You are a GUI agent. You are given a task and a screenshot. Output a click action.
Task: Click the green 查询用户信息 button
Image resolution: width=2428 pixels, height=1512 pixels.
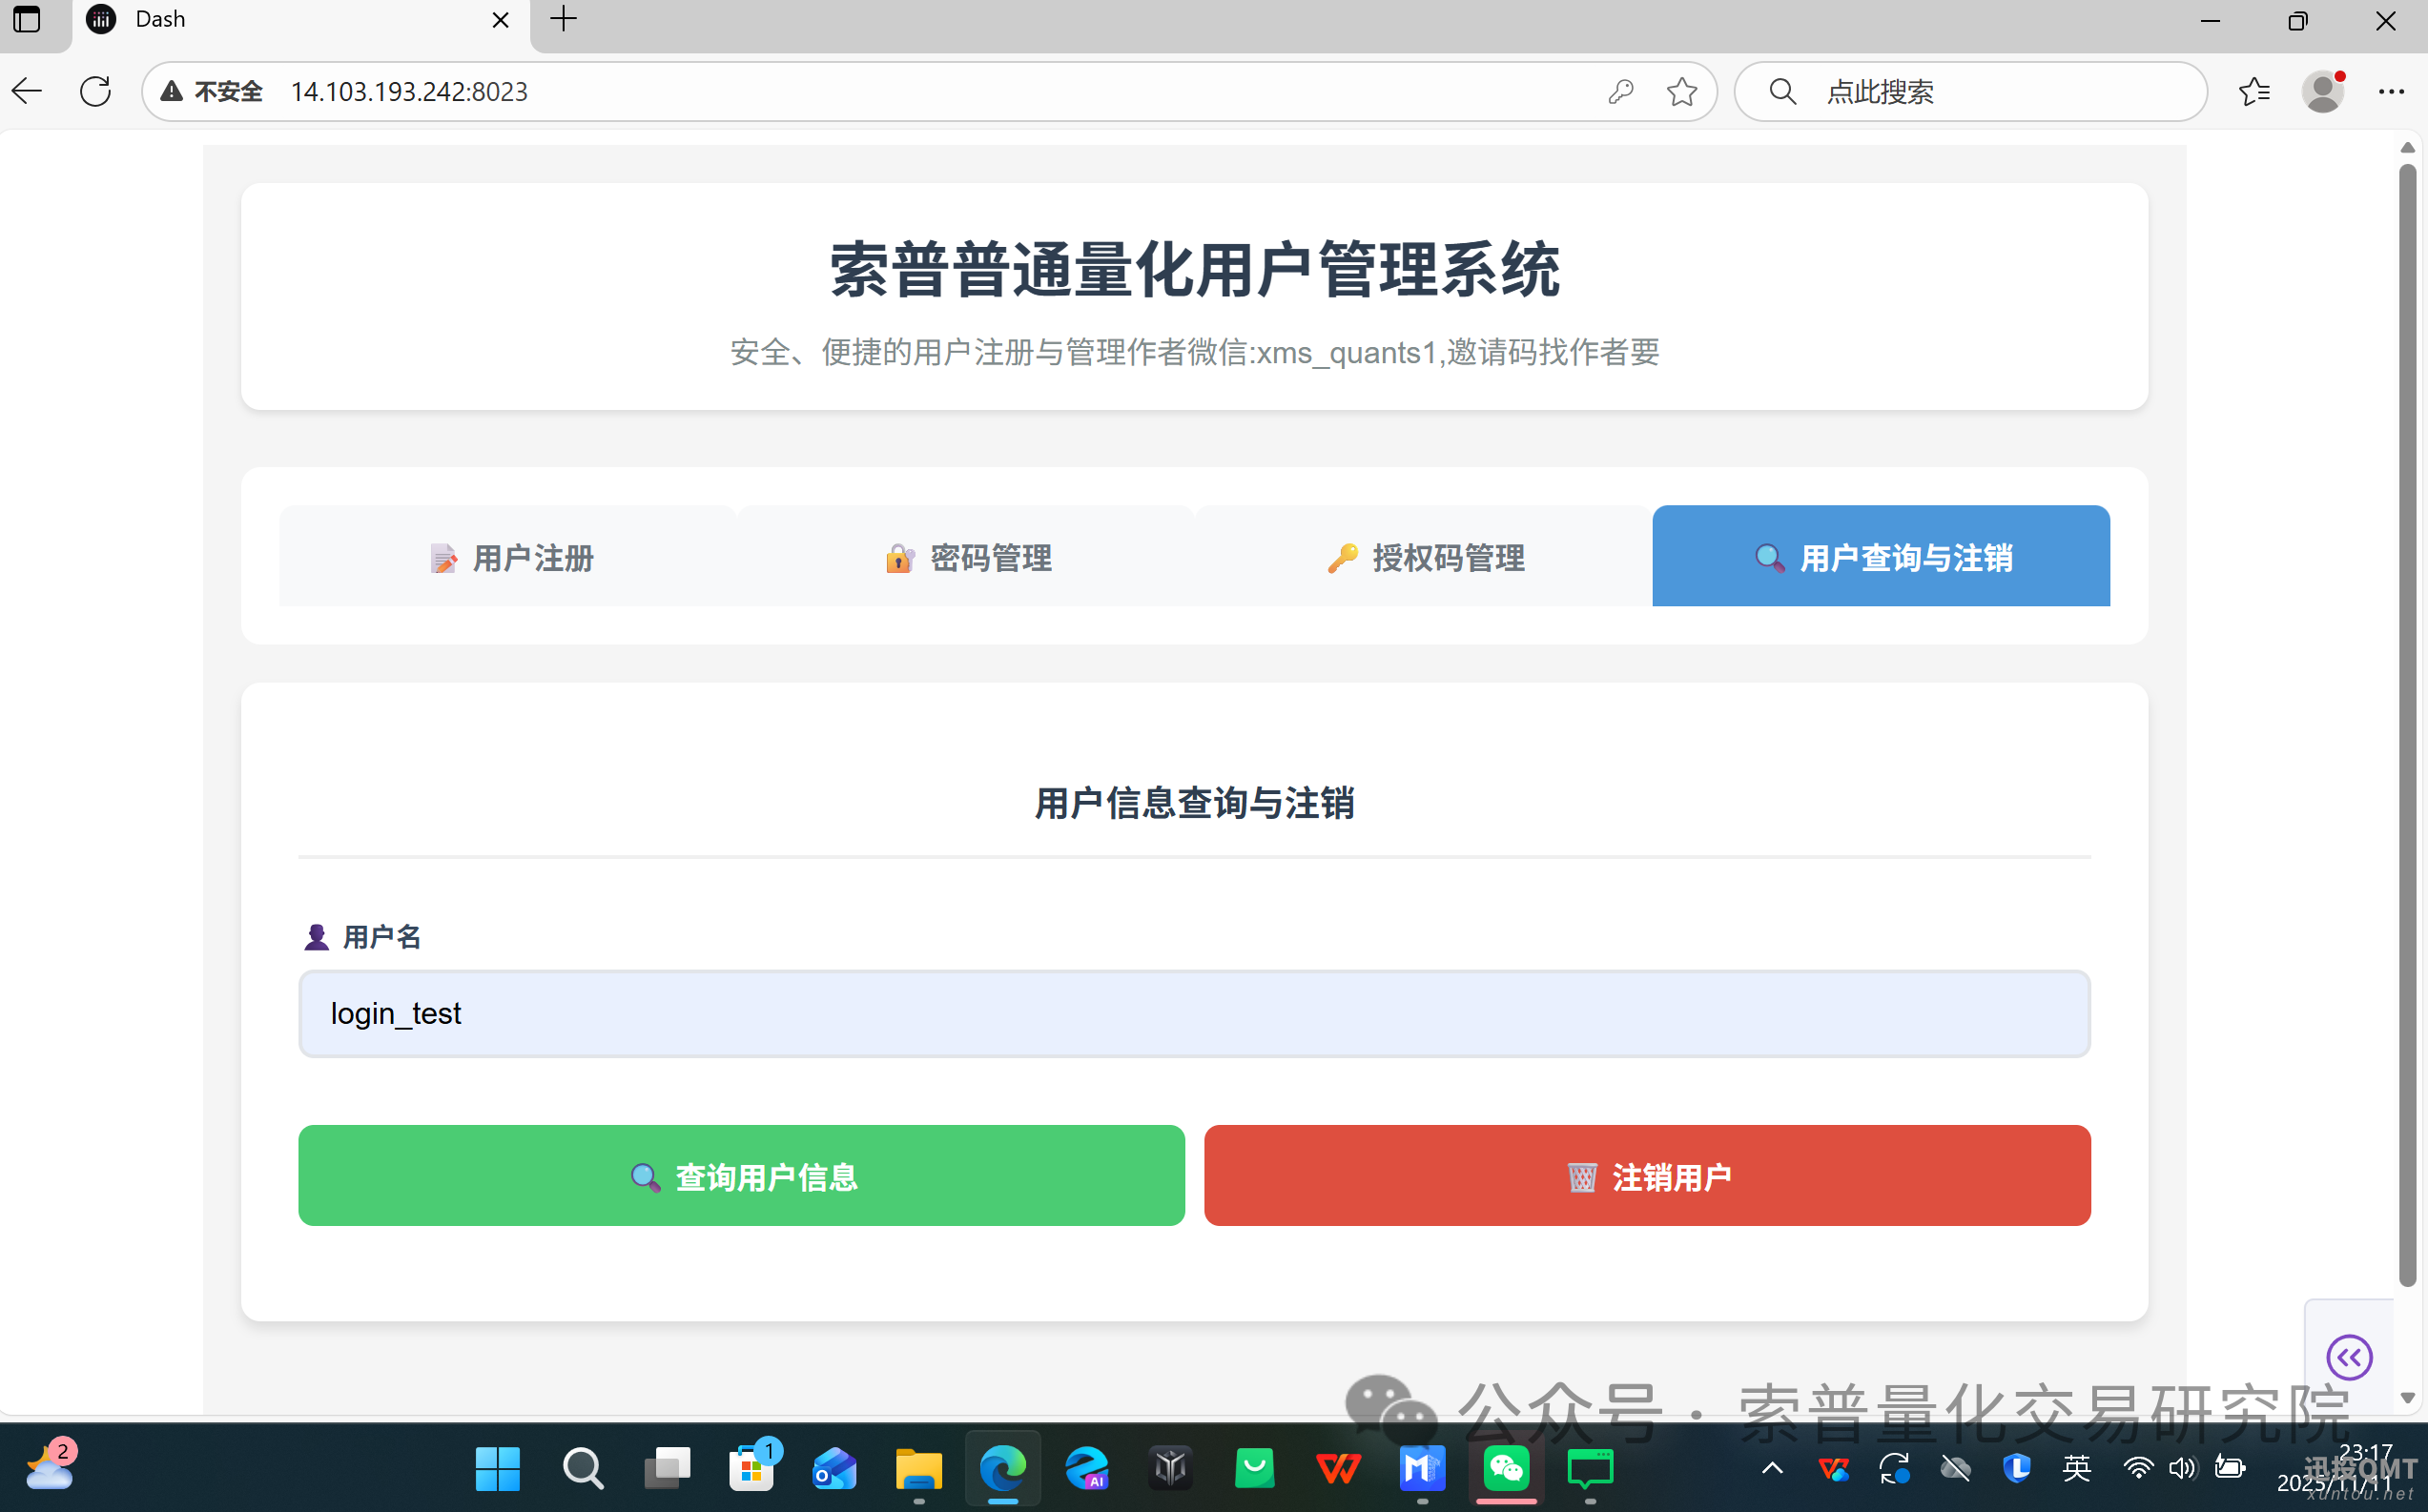[x=741, y=1175]
